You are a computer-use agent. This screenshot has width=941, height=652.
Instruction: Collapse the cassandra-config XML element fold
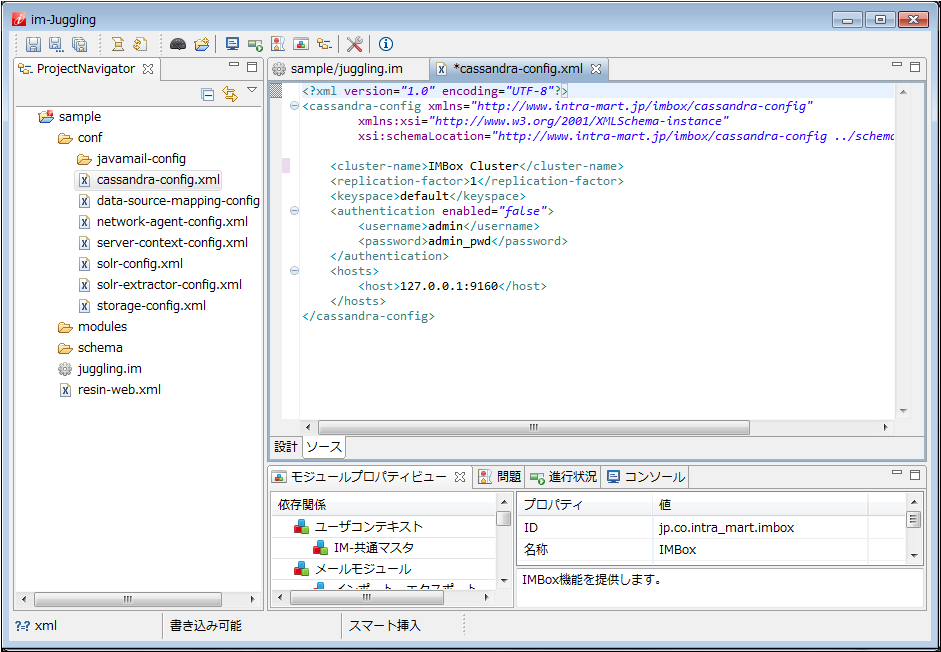(294, 106)
